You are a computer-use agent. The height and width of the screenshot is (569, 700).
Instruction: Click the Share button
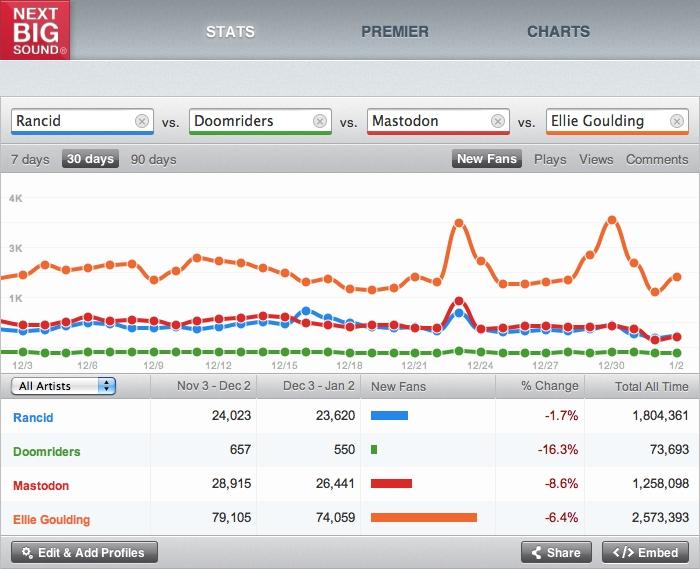click(556, 552)
